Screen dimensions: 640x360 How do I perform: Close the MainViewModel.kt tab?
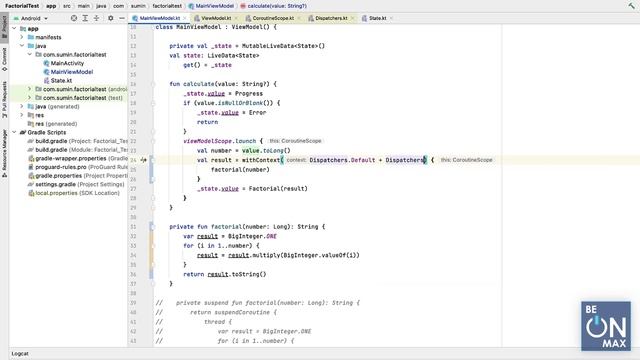pyautogui.click(x=184, y=18)
